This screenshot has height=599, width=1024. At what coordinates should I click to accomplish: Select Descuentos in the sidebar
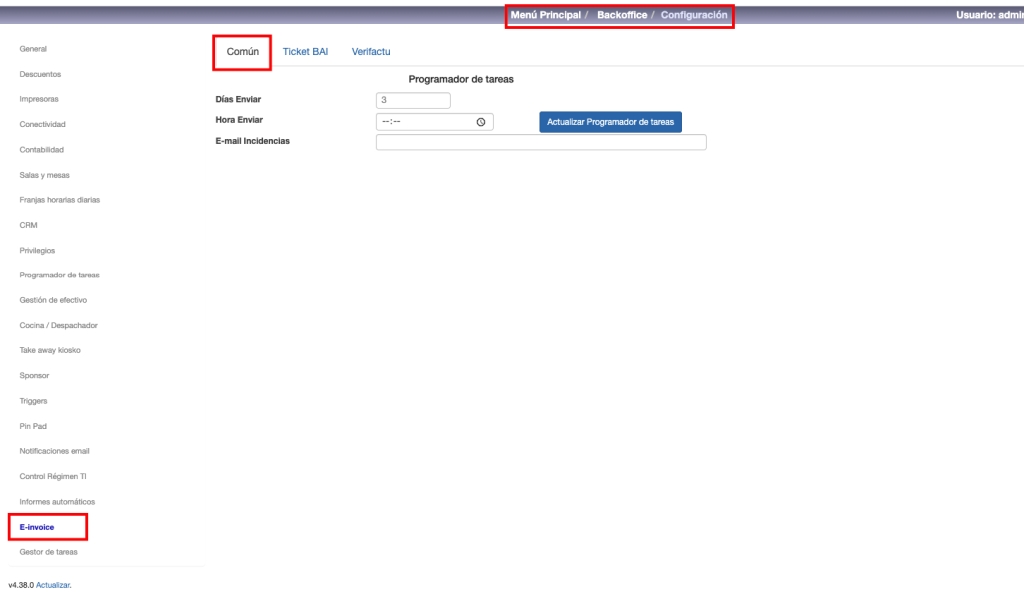[40, 74]
